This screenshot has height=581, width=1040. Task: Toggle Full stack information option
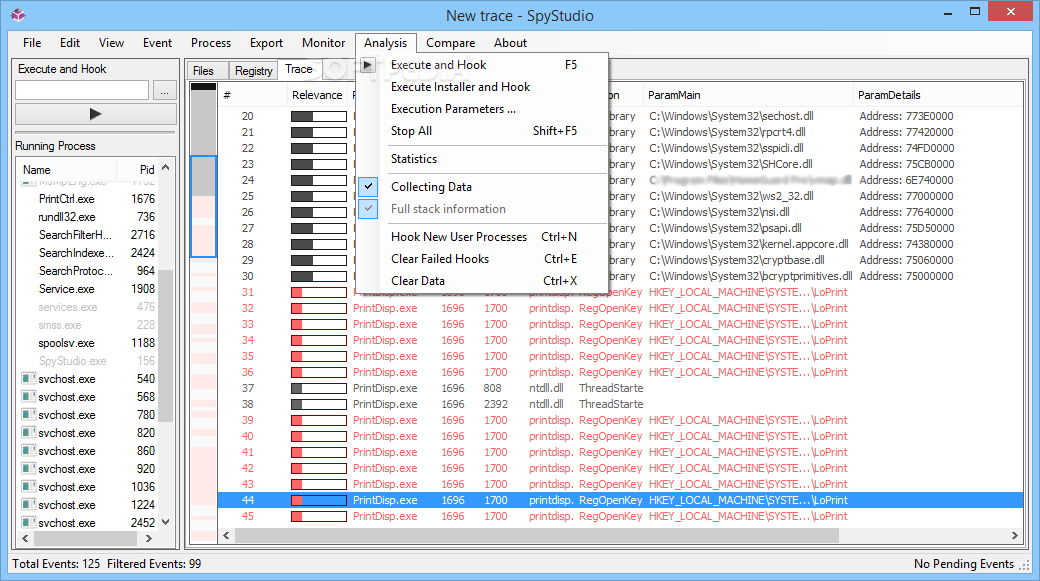368,209
